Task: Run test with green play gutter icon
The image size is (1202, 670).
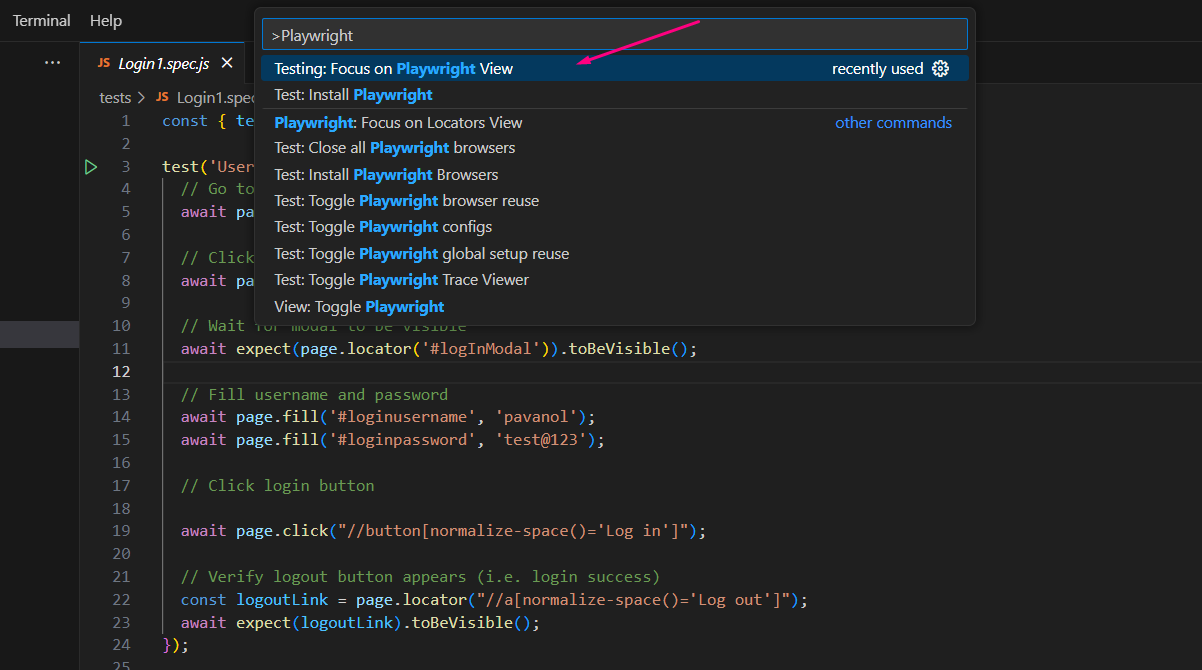Action: point(91,167)
